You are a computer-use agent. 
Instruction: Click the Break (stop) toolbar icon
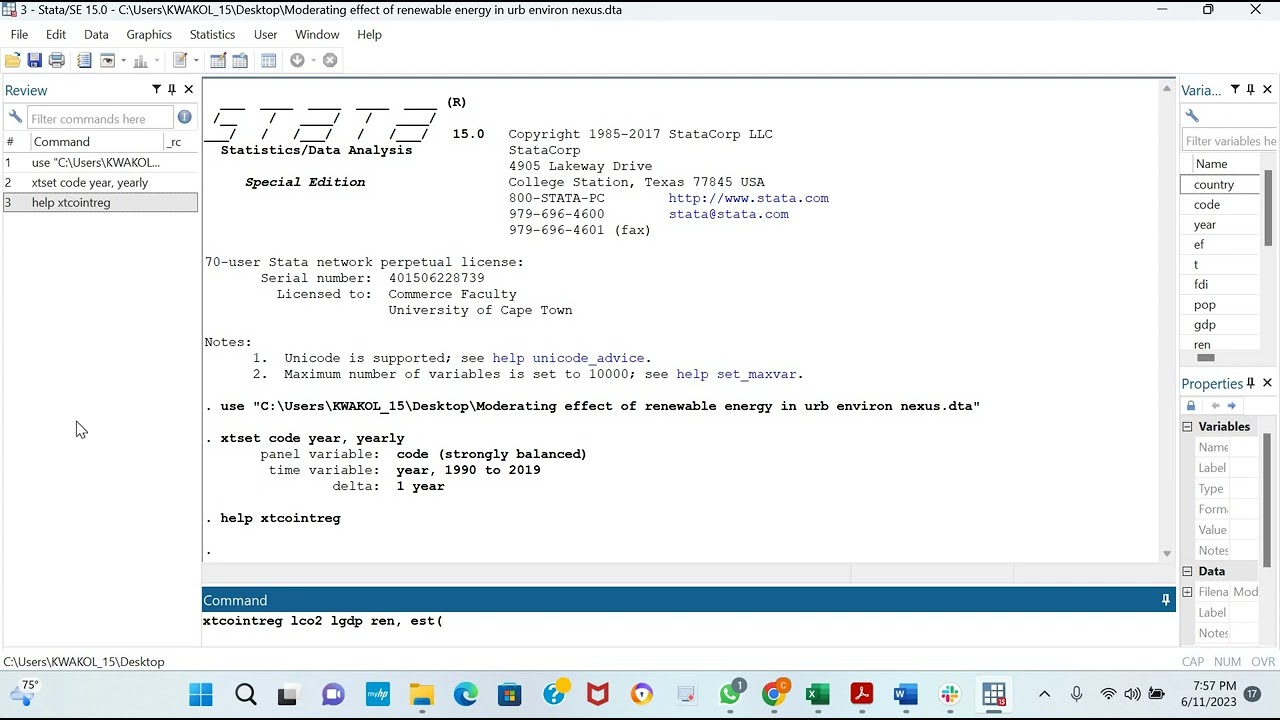[x=330, y=61]
